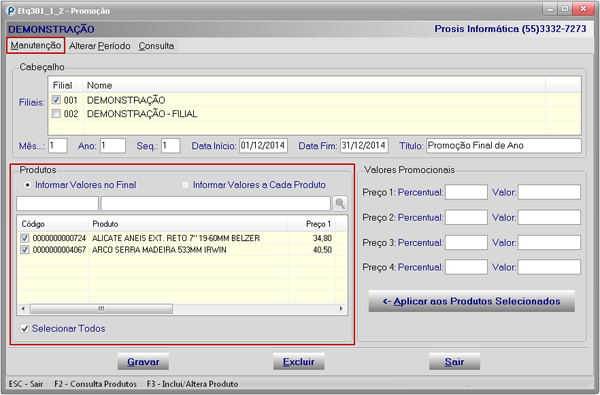Switch to the Alterar Período tab
Viewport: 600px width, 395px height.
99,46
